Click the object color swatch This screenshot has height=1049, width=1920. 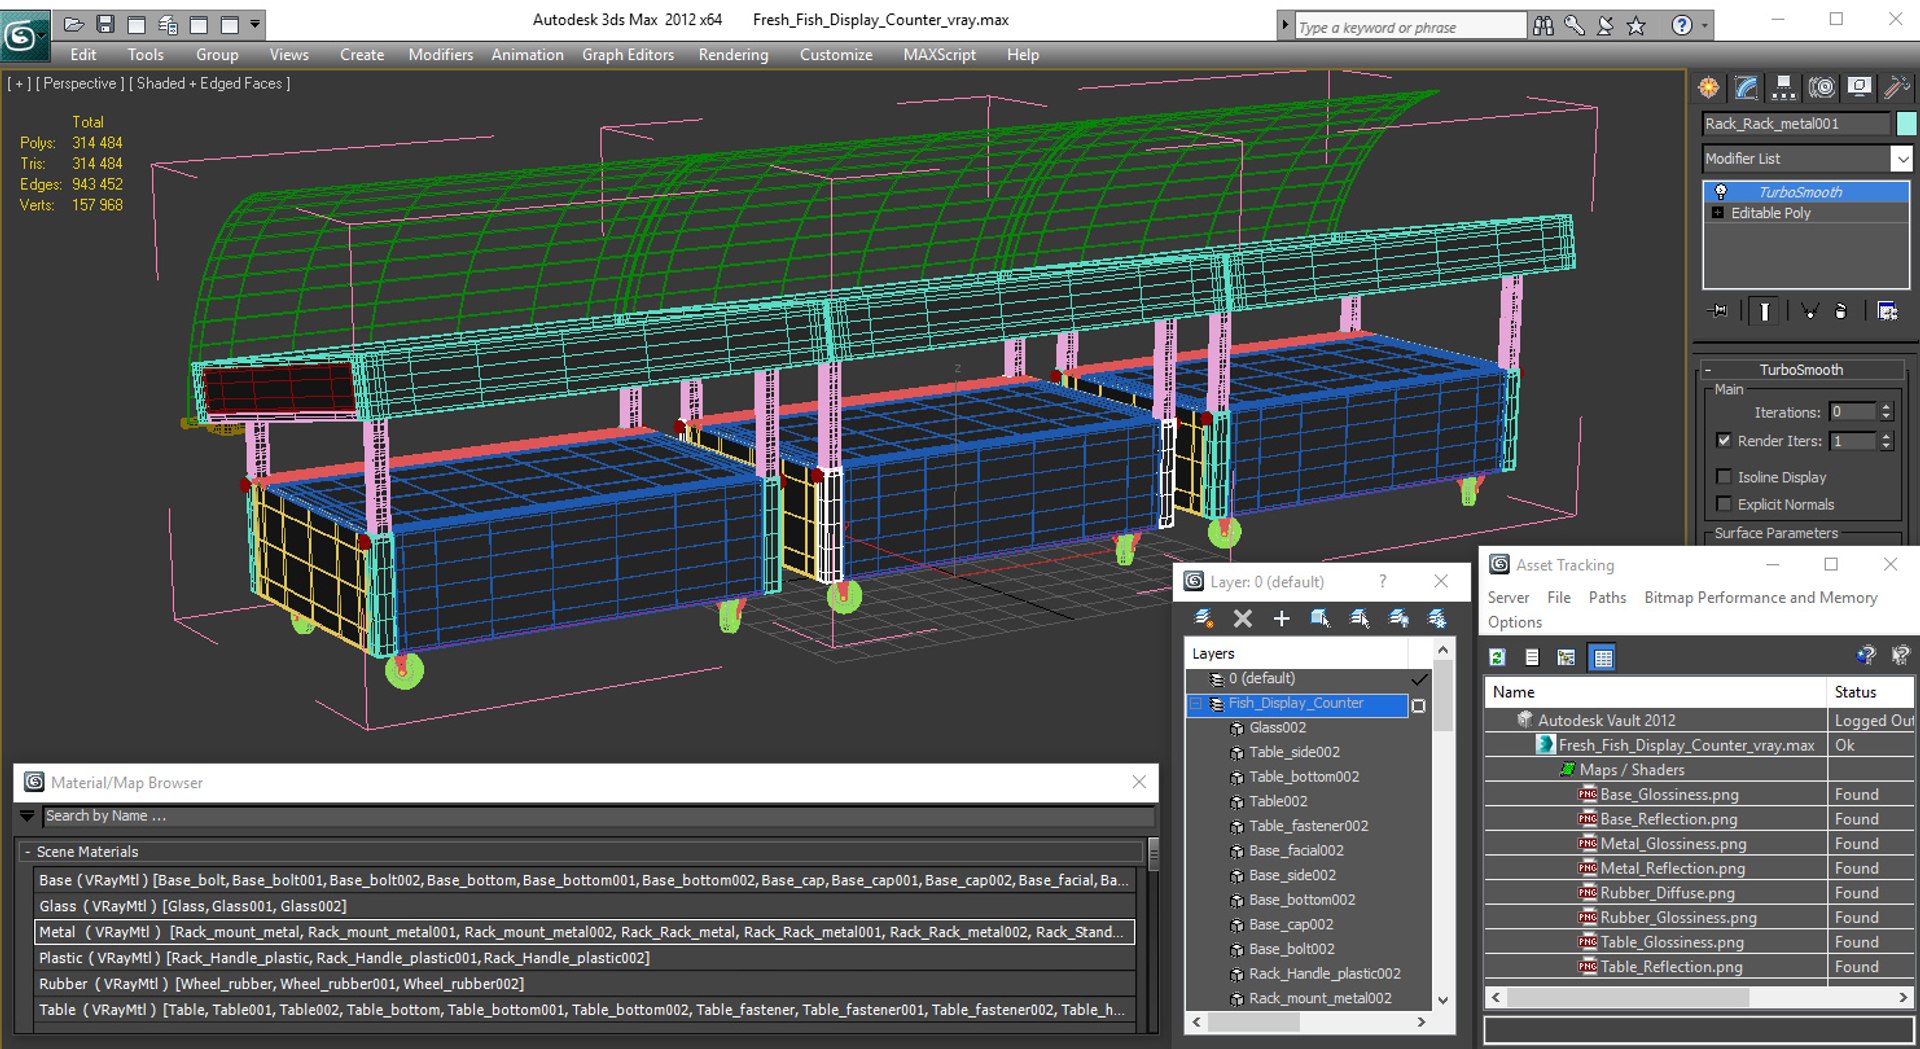[x=1906, y=124]
